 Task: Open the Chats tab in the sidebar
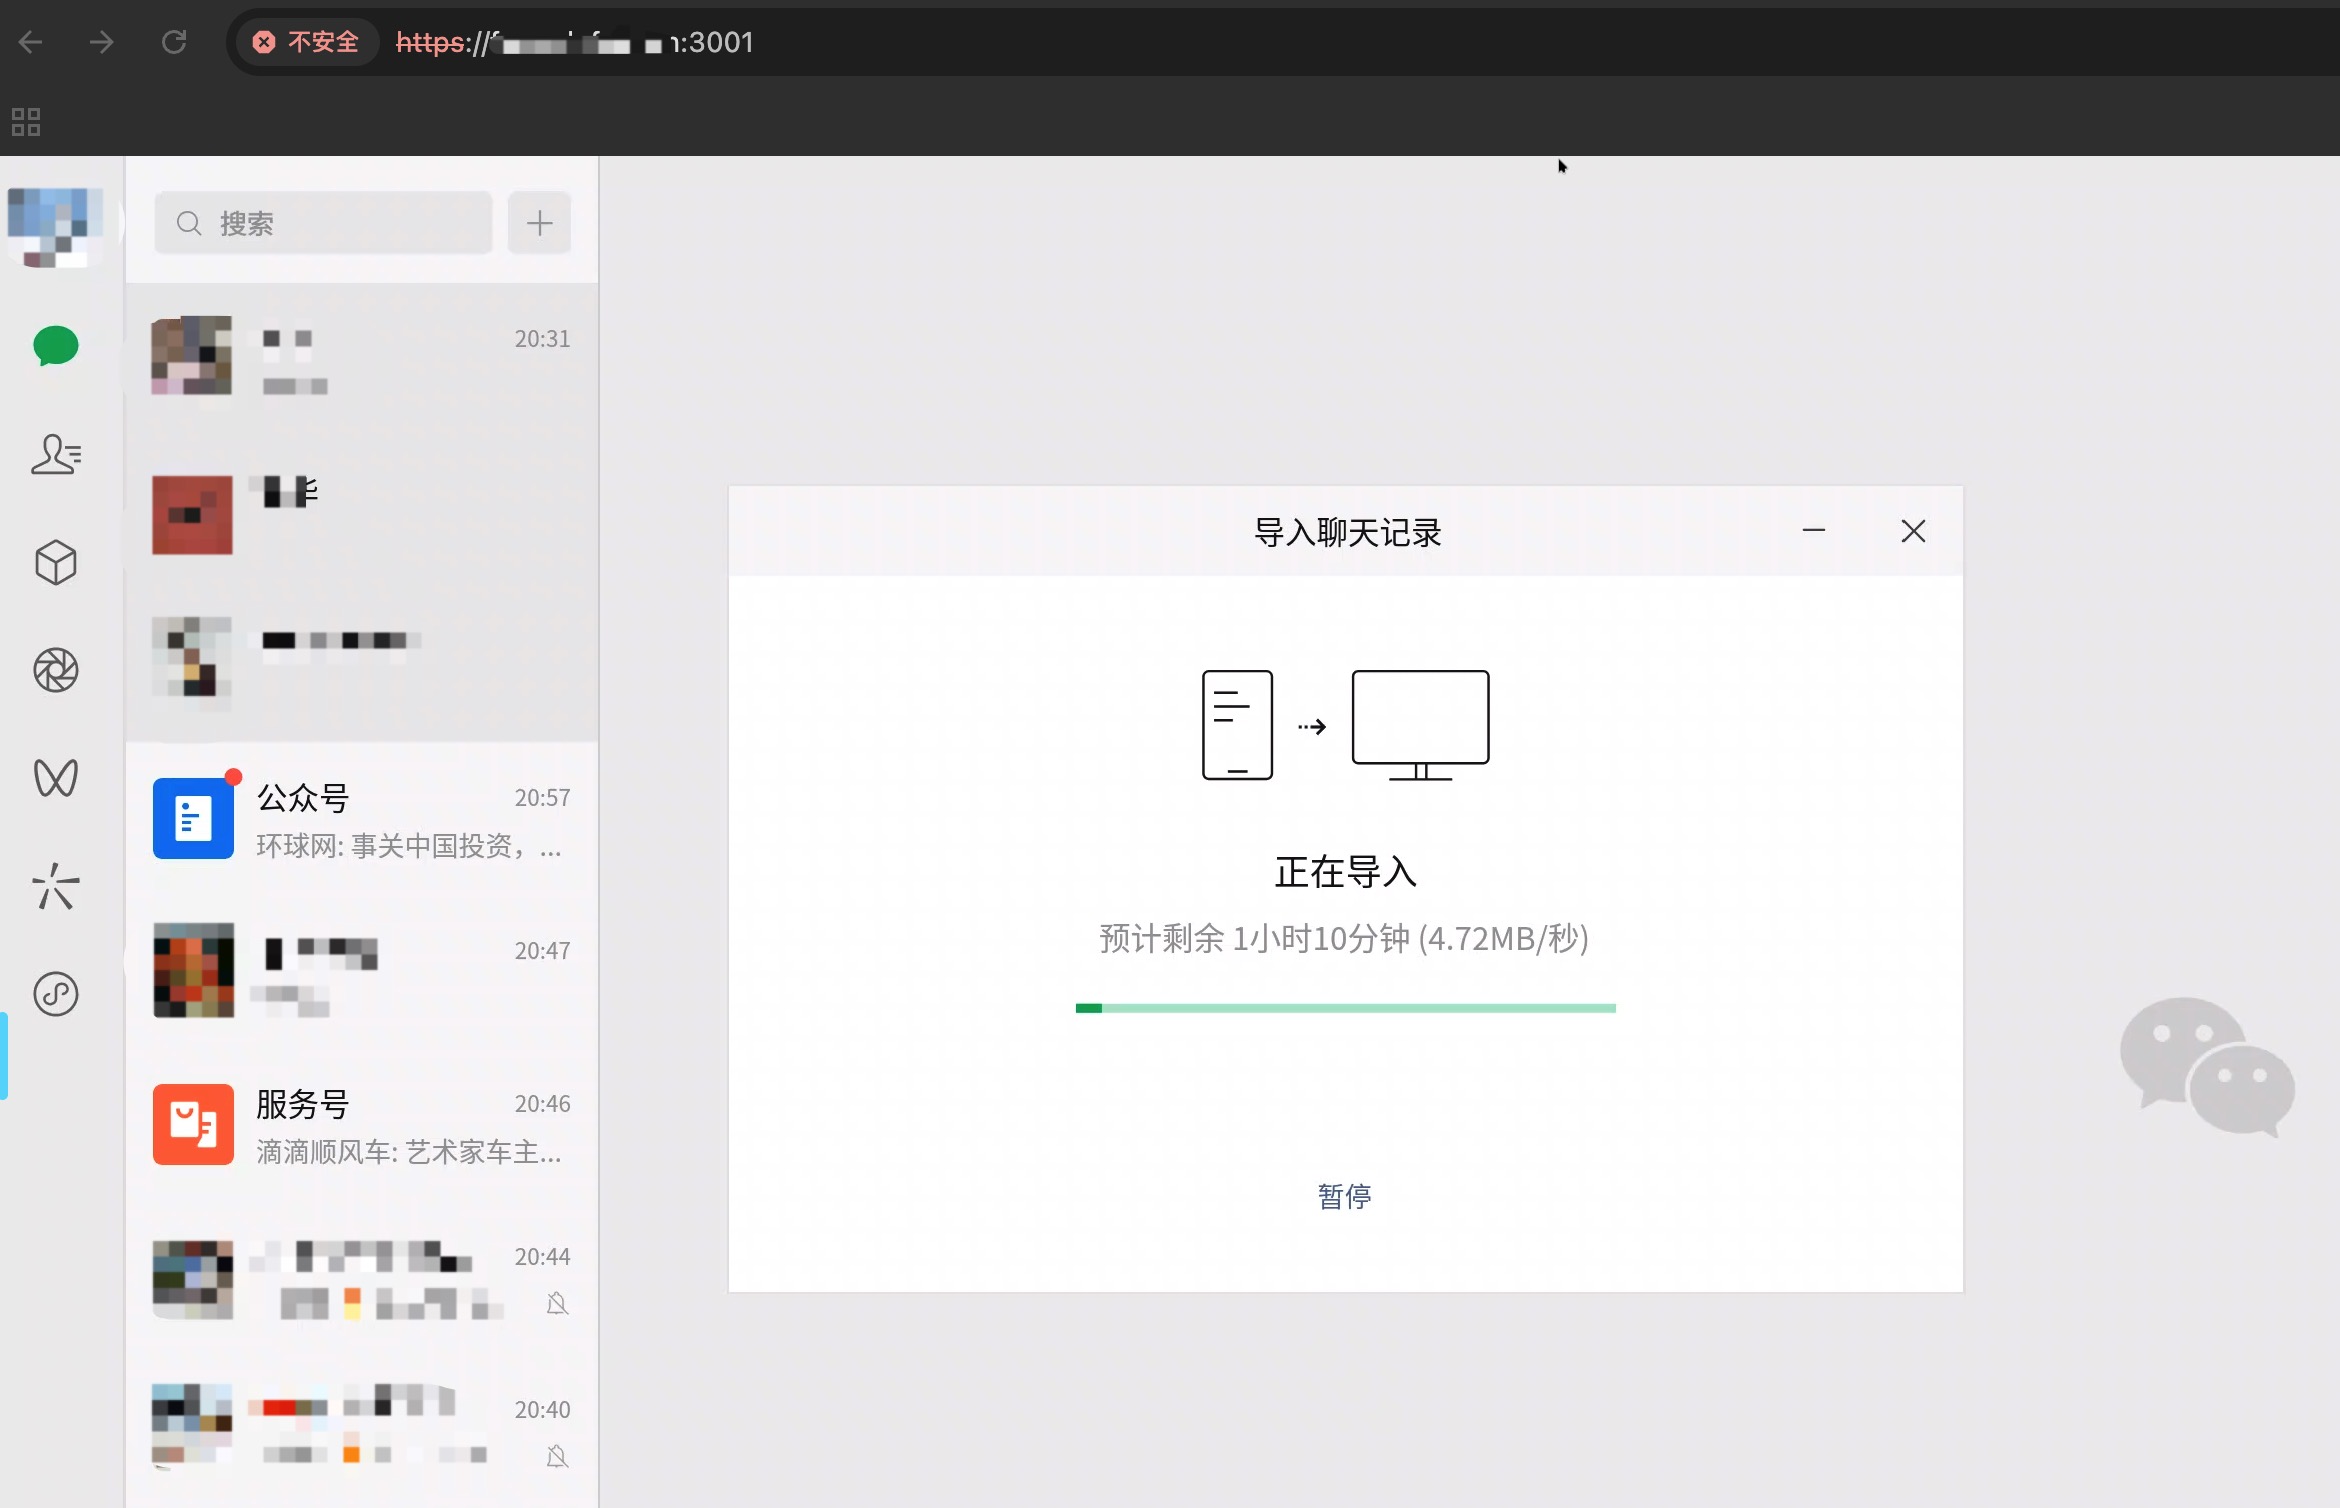[x=56, y=346]
